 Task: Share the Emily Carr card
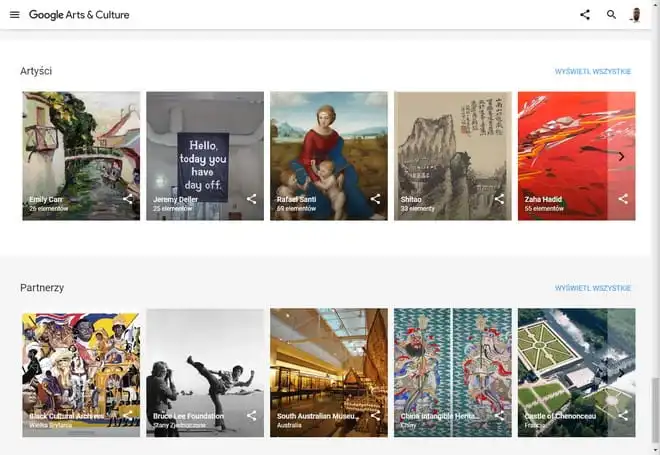pyautogui.click(x=128, y=199)
